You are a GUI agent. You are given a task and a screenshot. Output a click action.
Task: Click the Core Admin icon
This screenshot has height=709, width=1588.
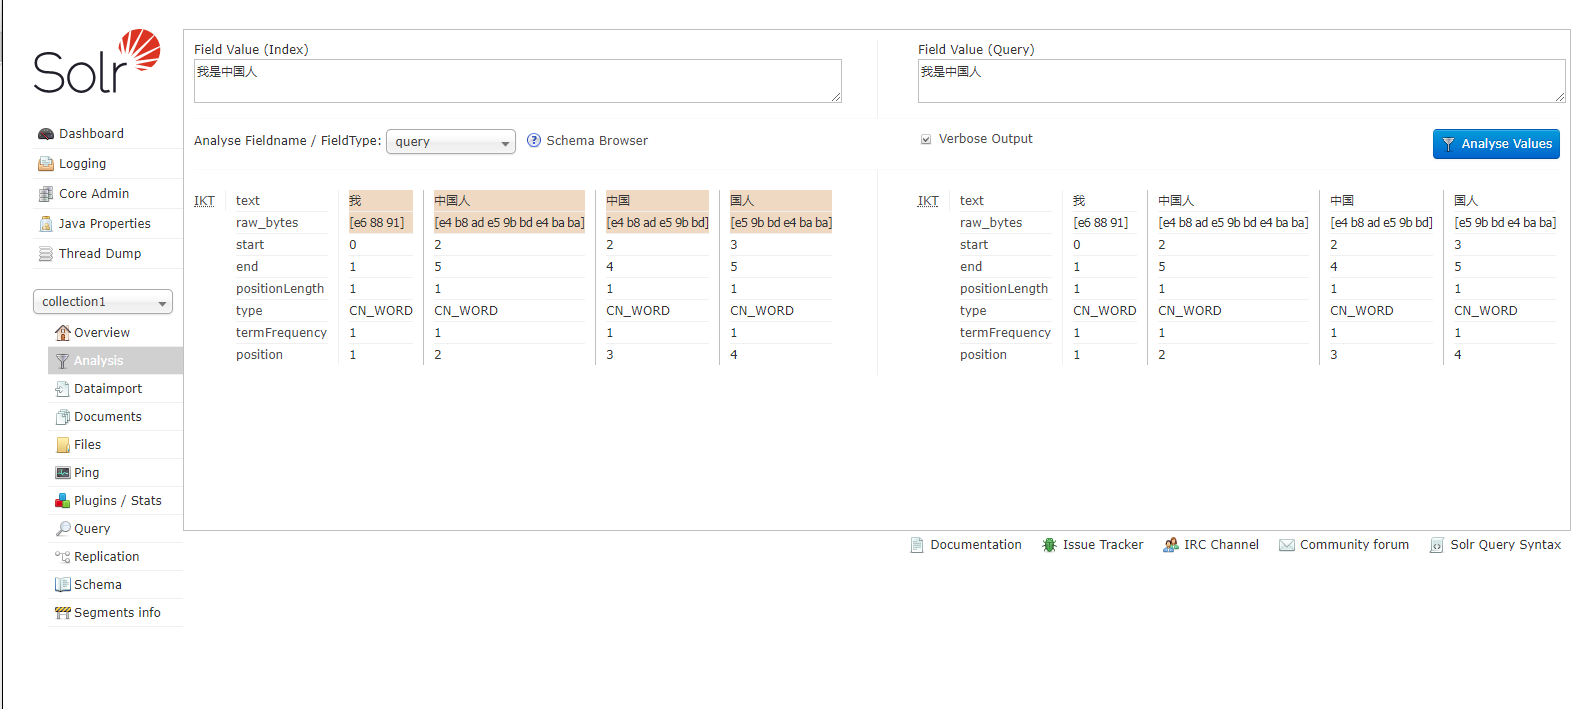click(x=45, y=194)
